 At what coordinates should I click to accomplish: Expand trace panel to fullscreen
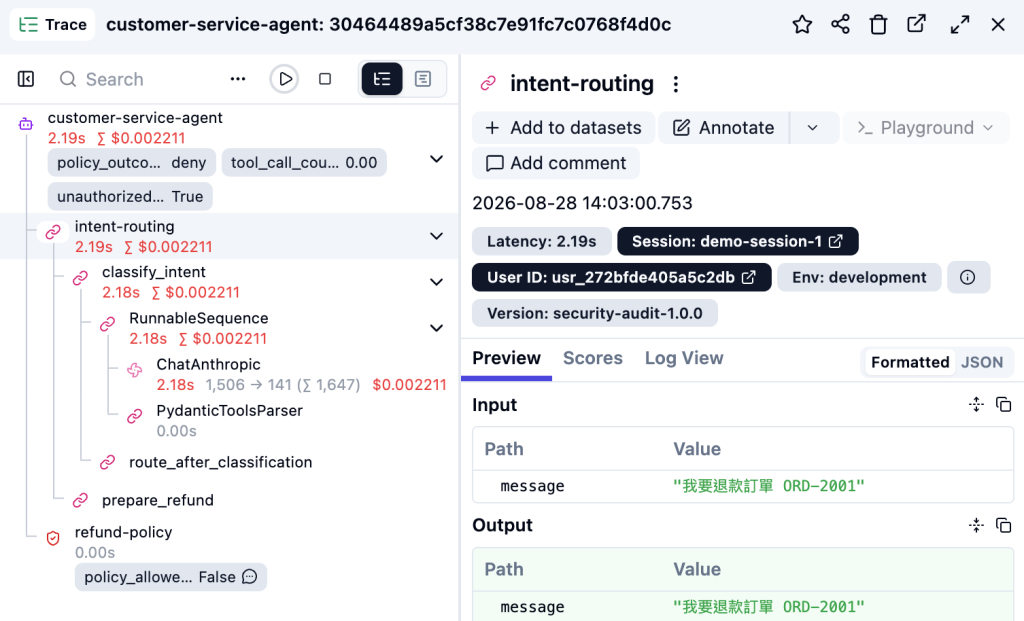point(959,25)
